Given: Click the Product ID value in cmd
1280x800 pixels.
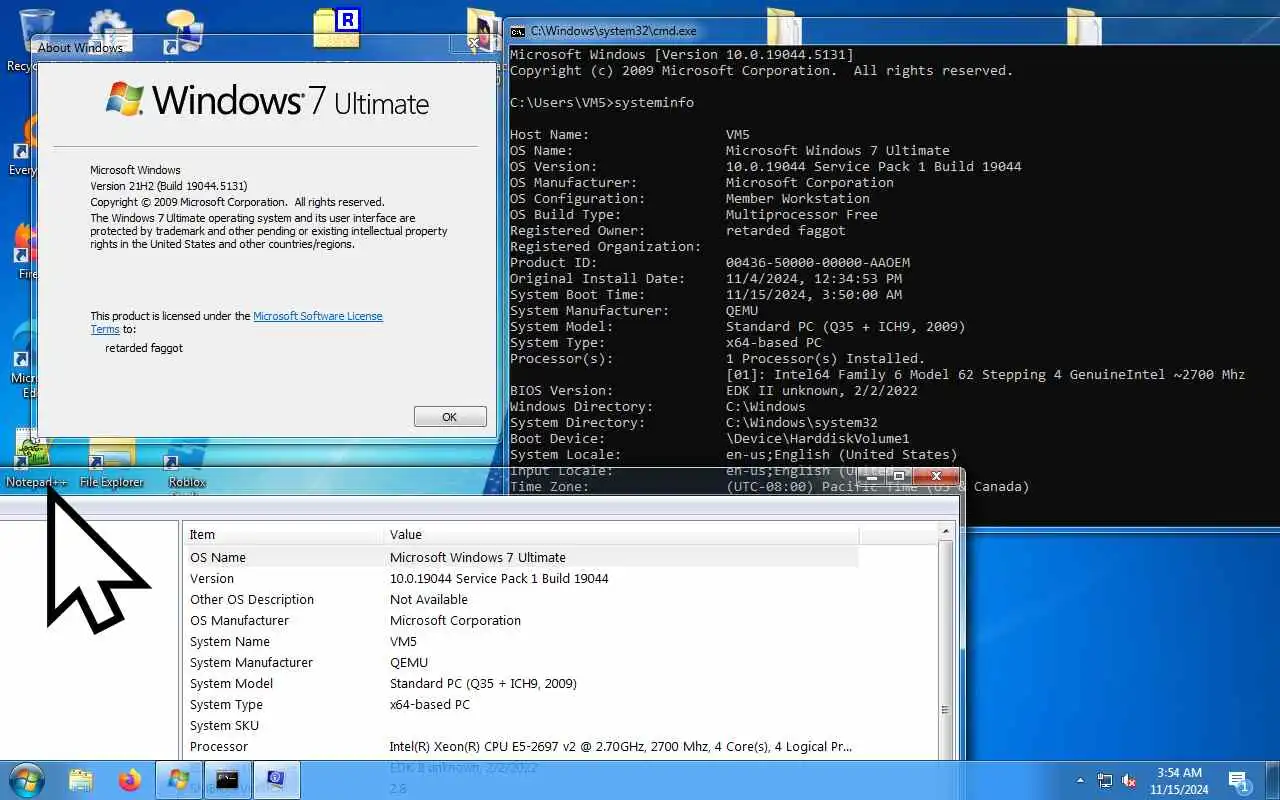Looking at the screenshot, I should (x=818, y=262).
